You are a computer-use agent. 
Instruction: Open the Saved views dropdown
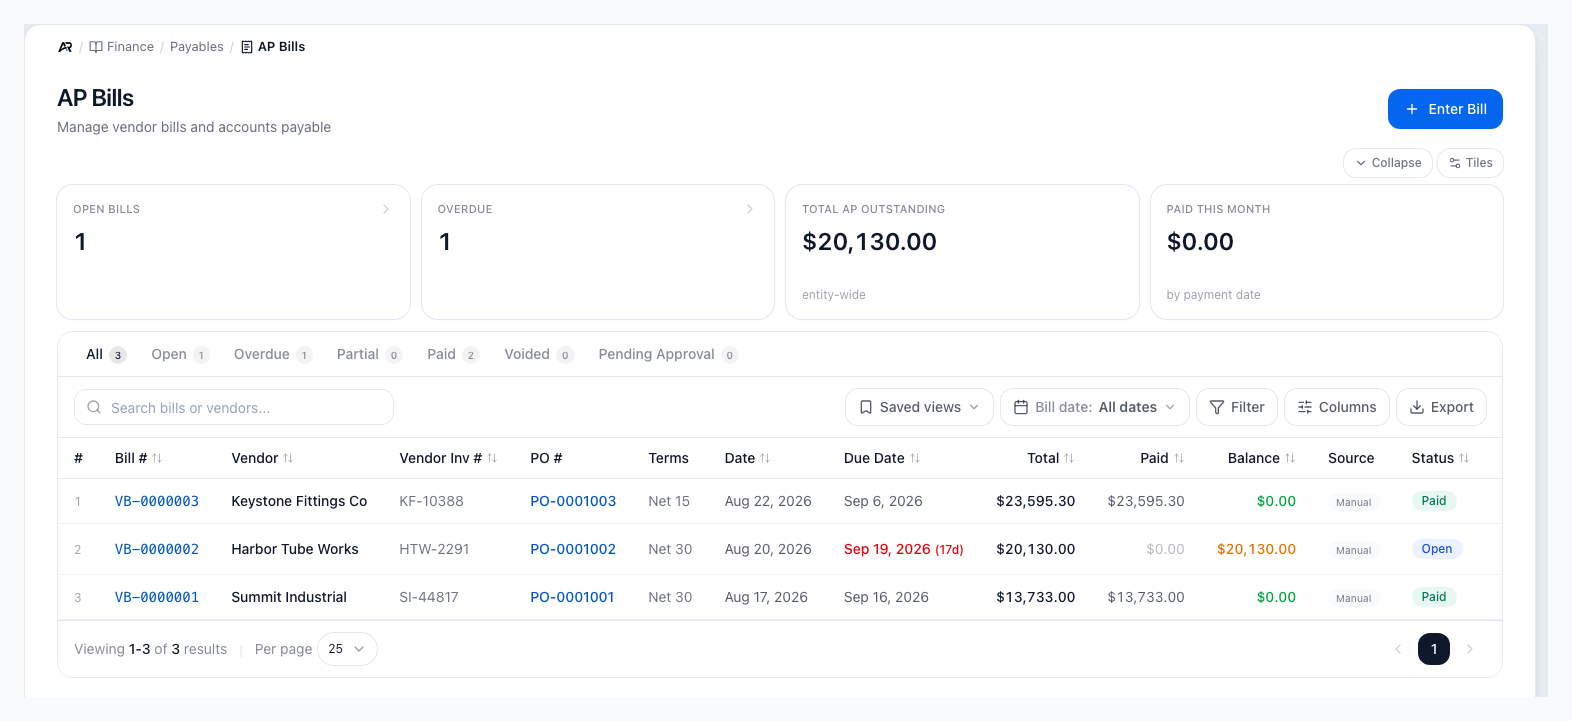coord(919,407)
